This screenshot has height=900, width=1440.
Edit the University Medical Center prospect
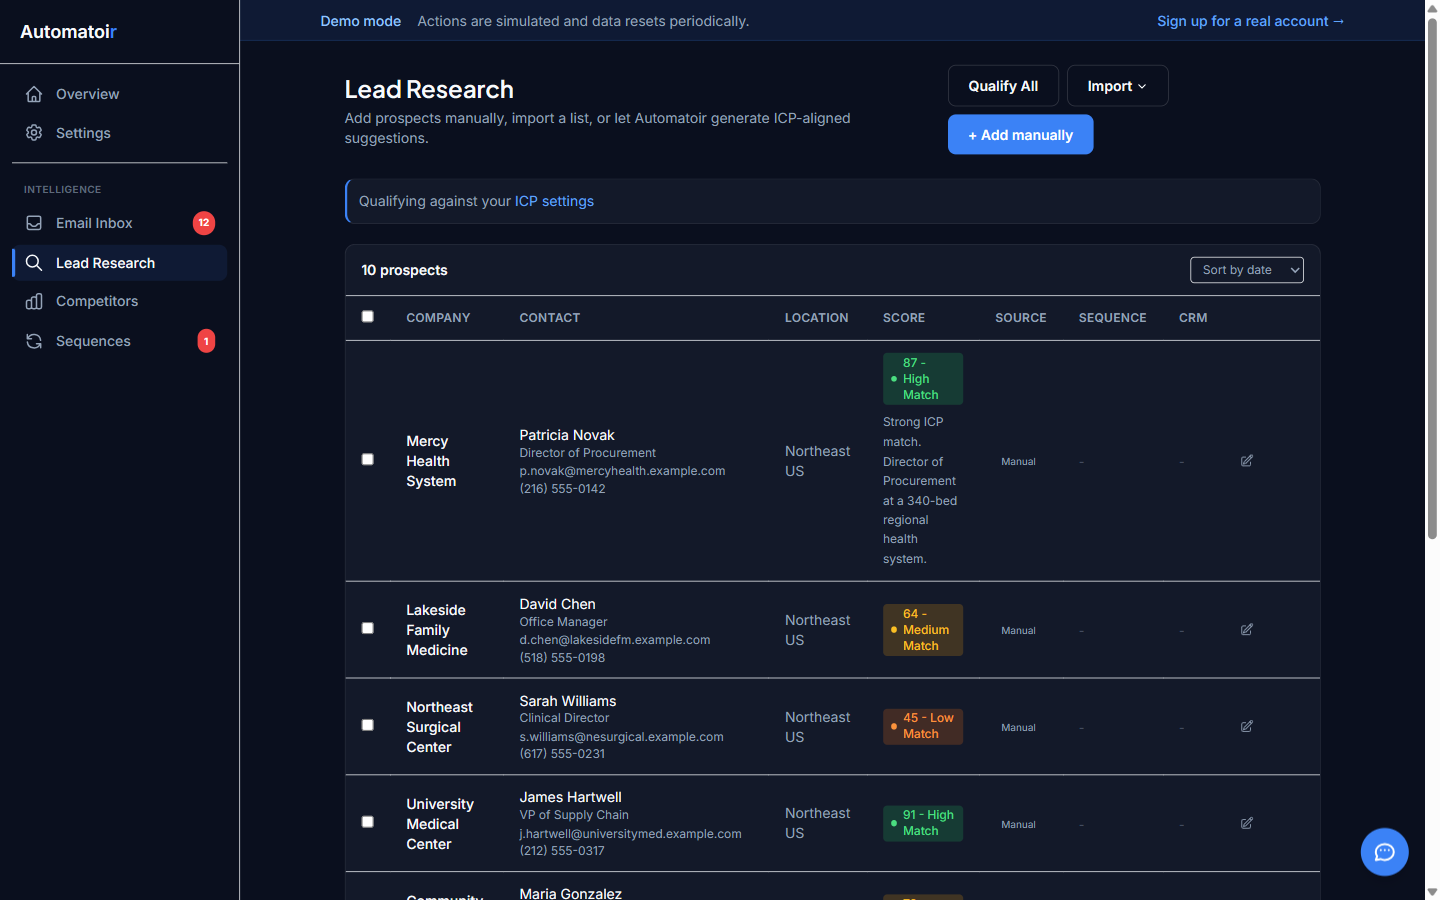click(x=1247, y=824)
